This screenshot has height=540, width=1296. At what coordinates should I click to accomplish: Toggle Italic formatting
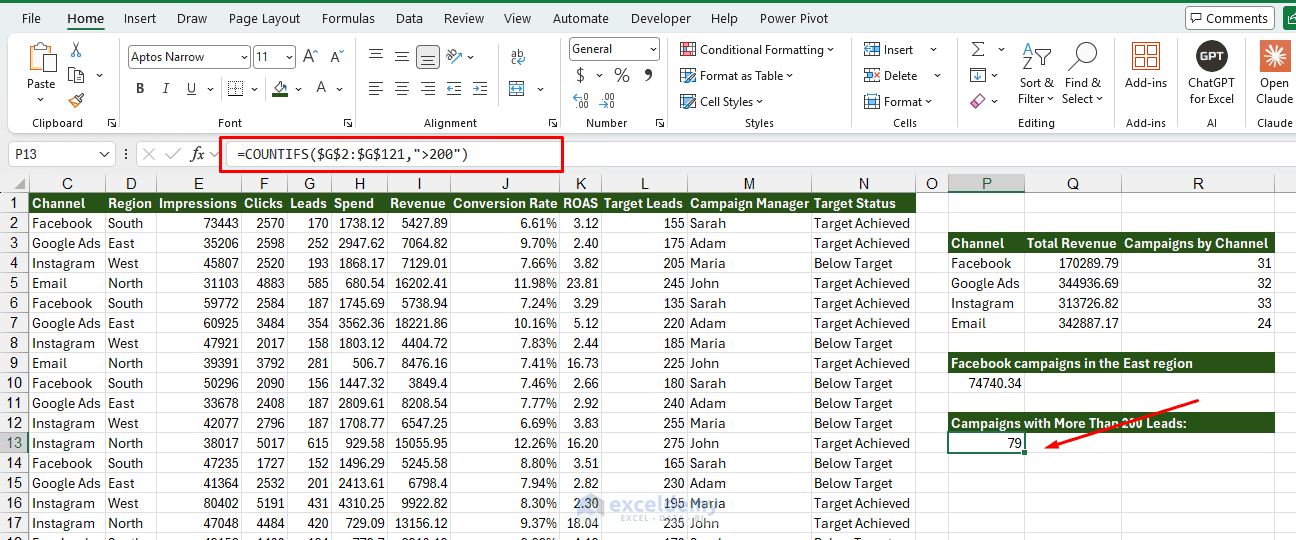click(x=164, y=88)
